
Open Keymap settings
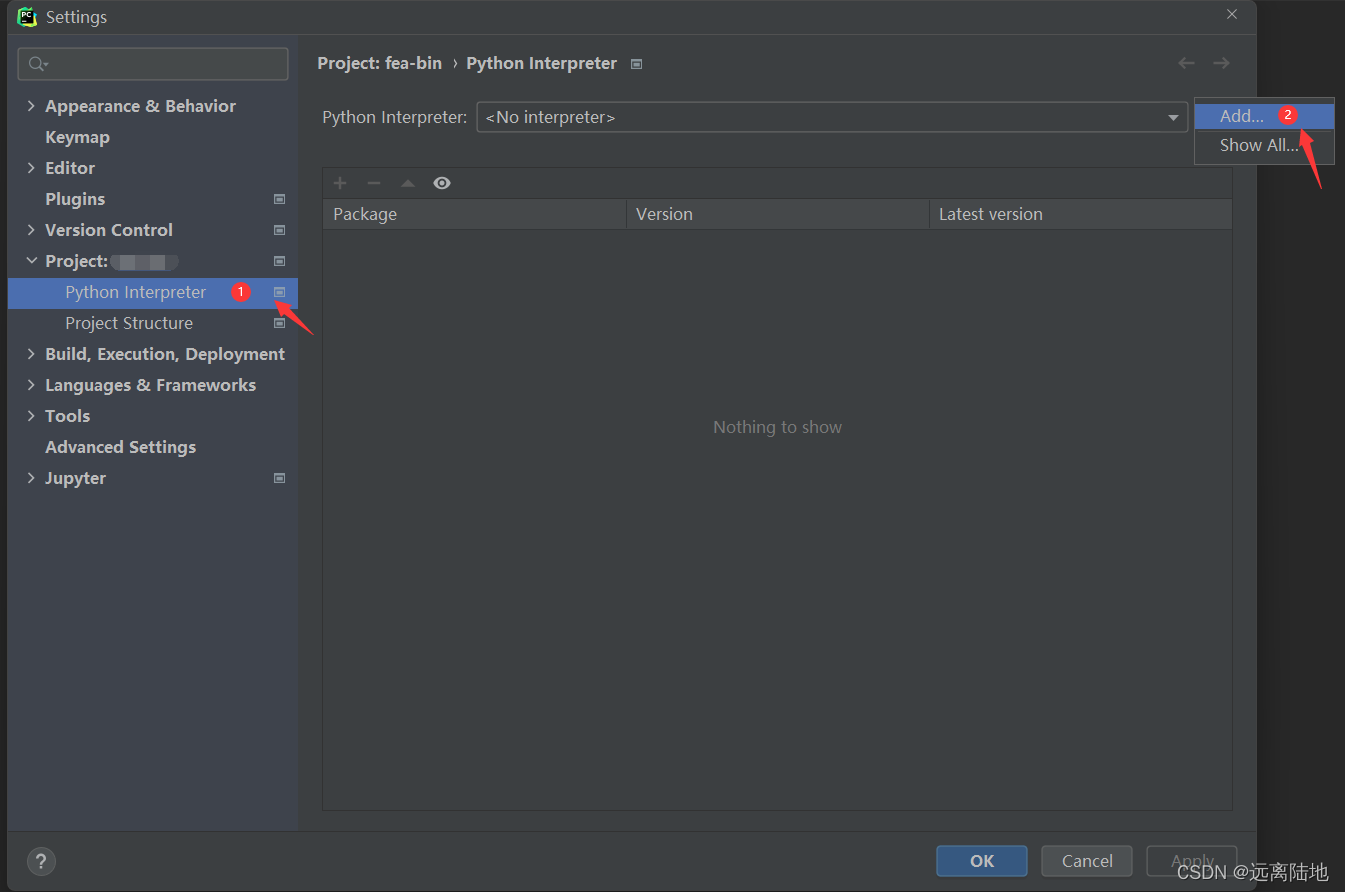tap(77, 137)
